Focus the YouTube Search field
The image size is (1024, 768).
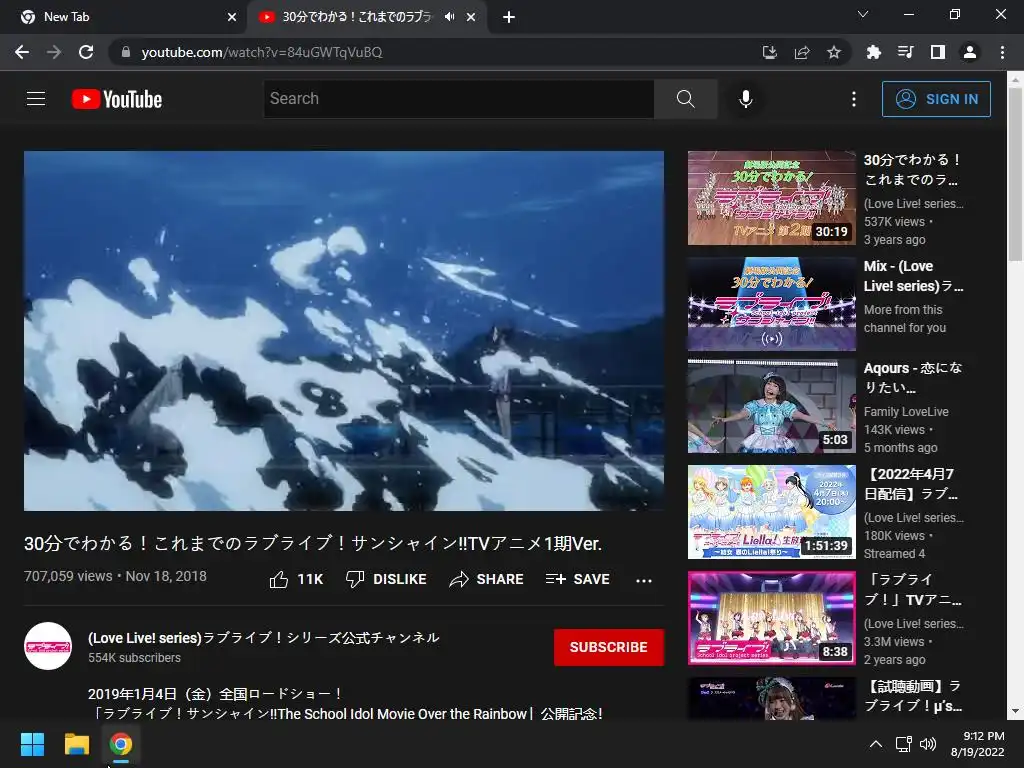point(458,99)
